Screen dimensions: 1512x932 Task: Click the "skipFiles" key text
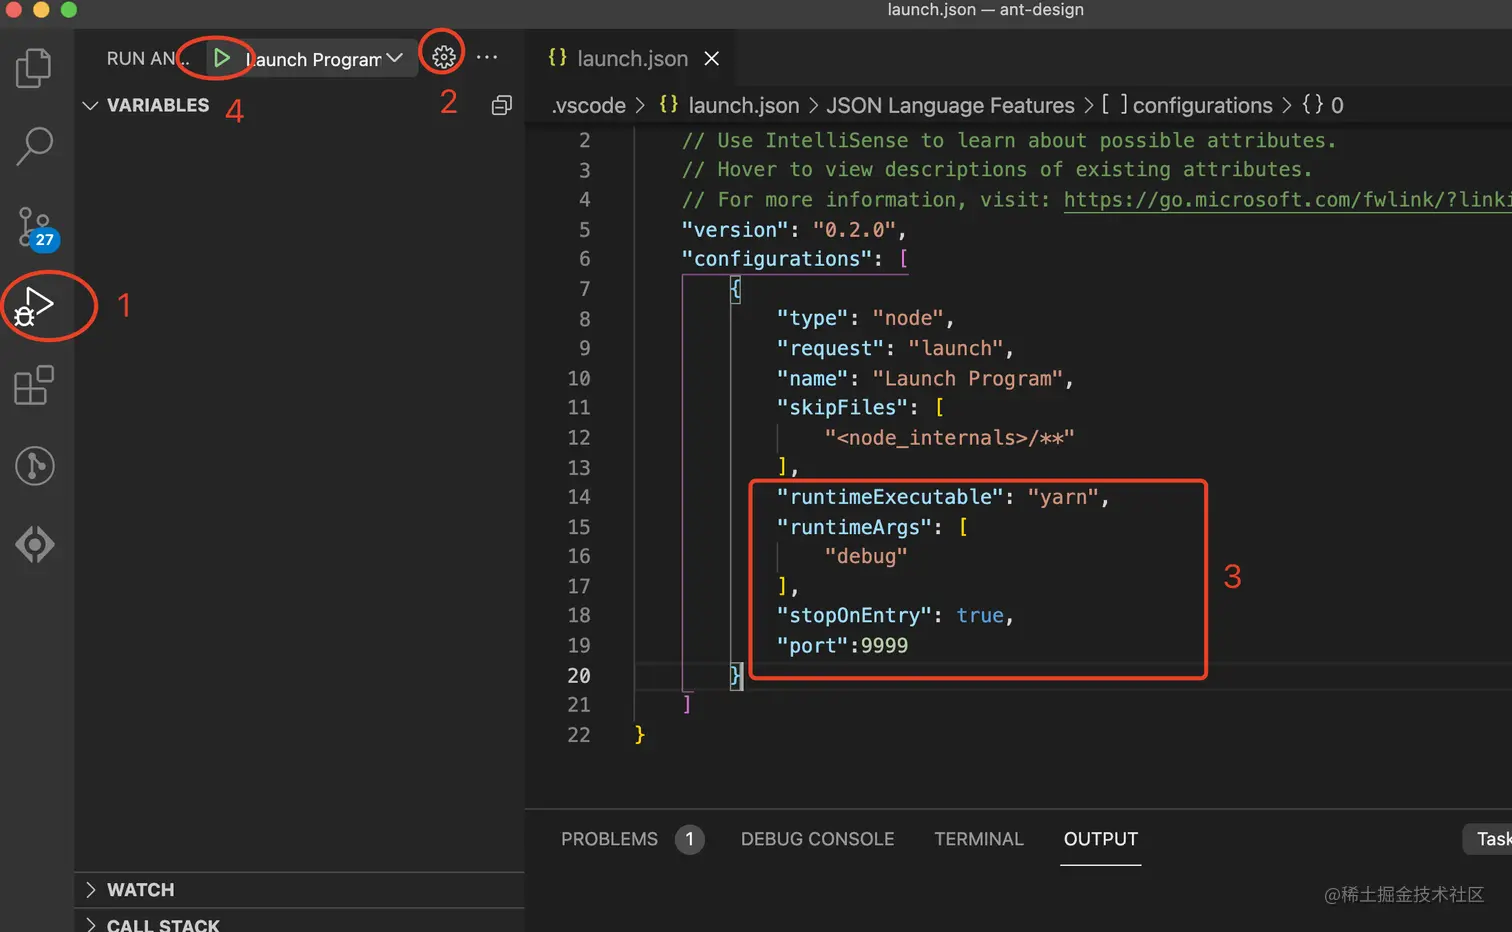click(842, 408)
